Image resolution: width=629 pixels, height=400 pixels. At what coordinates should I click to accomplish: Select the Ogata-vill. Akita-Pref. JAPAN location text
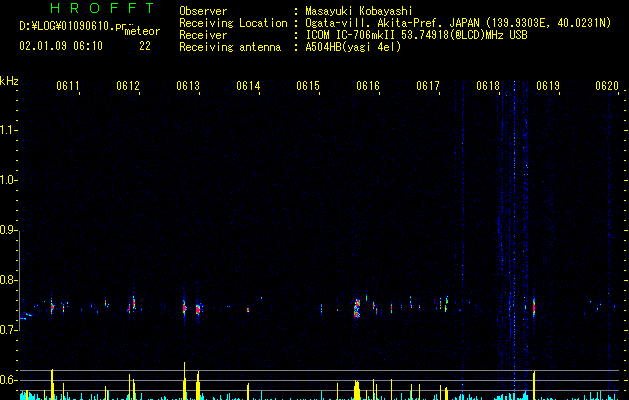pyautogui.click(x=458, y=23)
